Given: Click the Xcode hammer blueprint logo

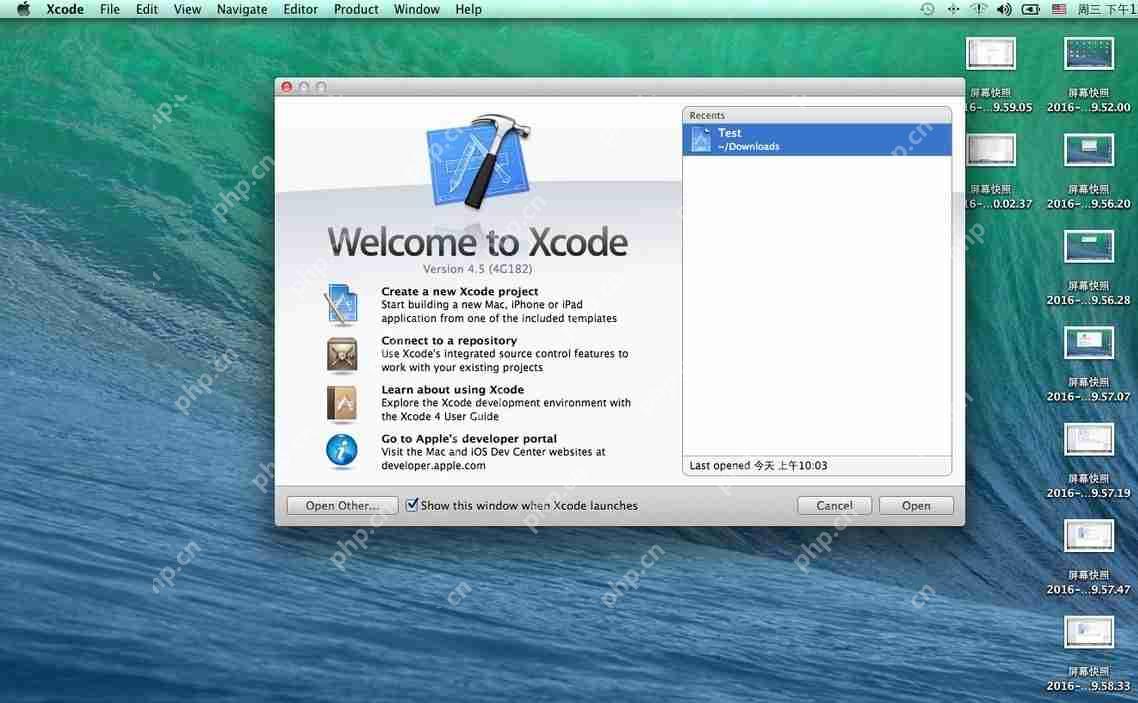Looking at the screenshot, I should coord(478,160).
